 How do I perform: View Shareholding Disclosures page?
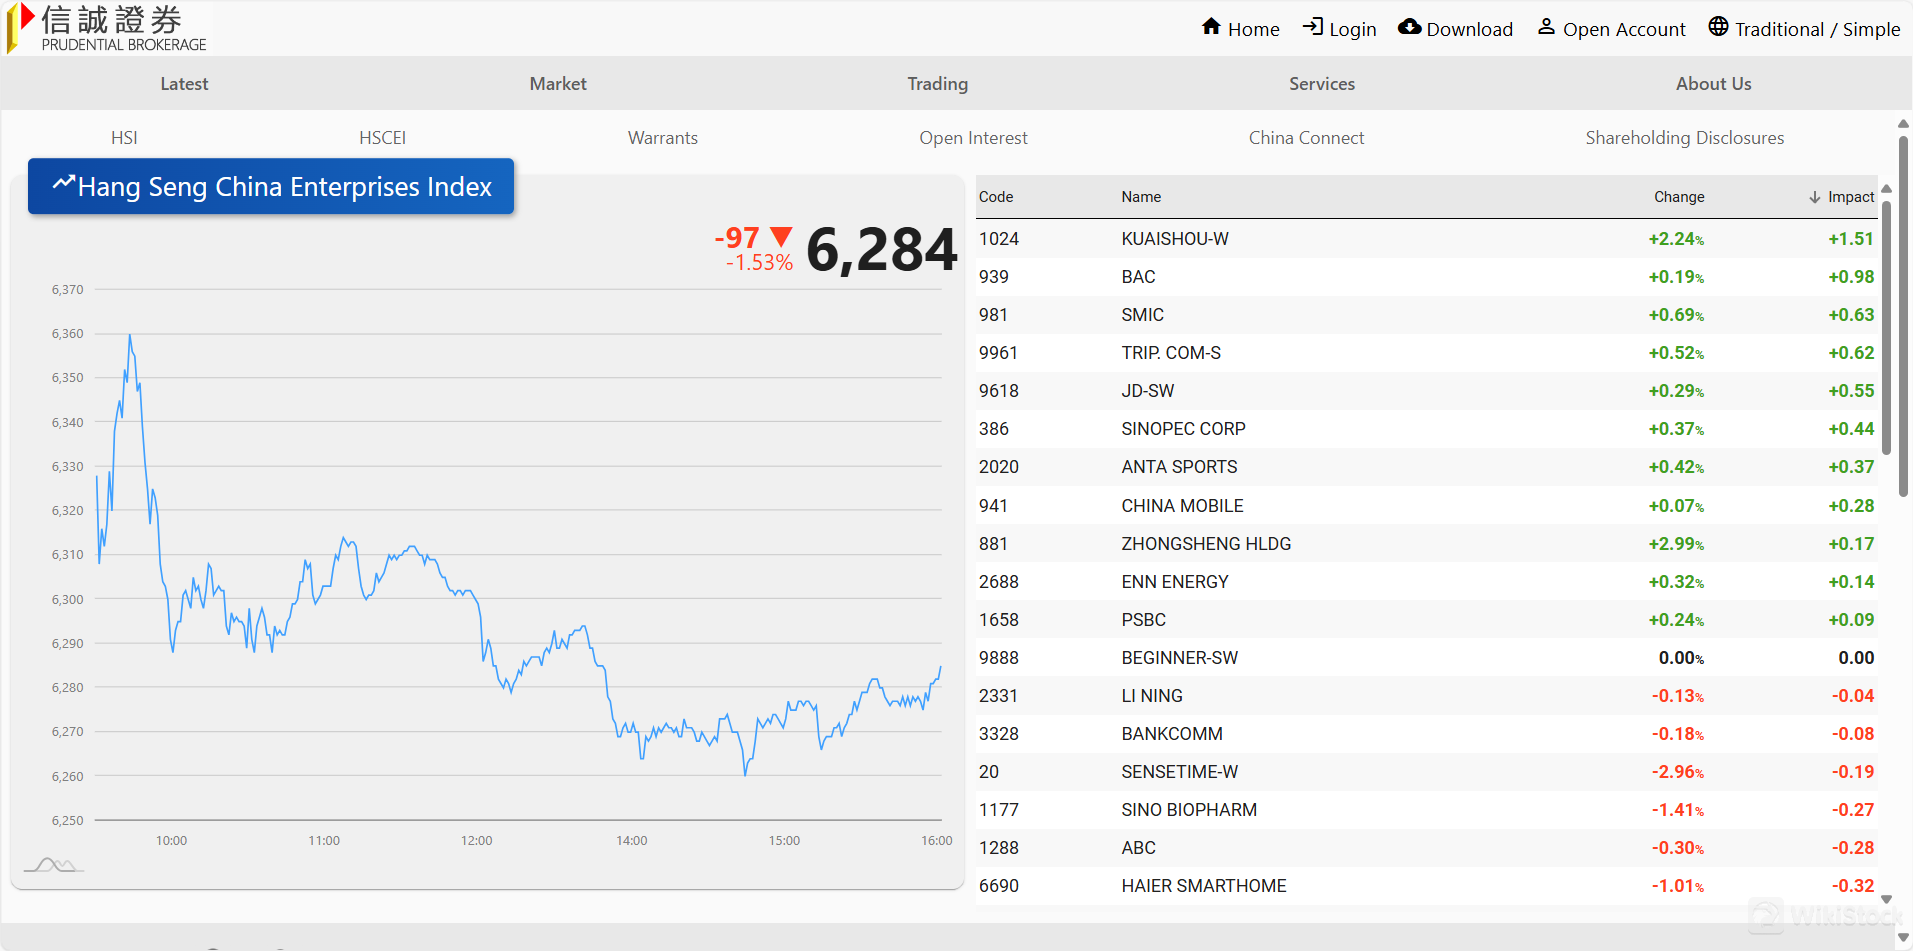[1684, 138]
